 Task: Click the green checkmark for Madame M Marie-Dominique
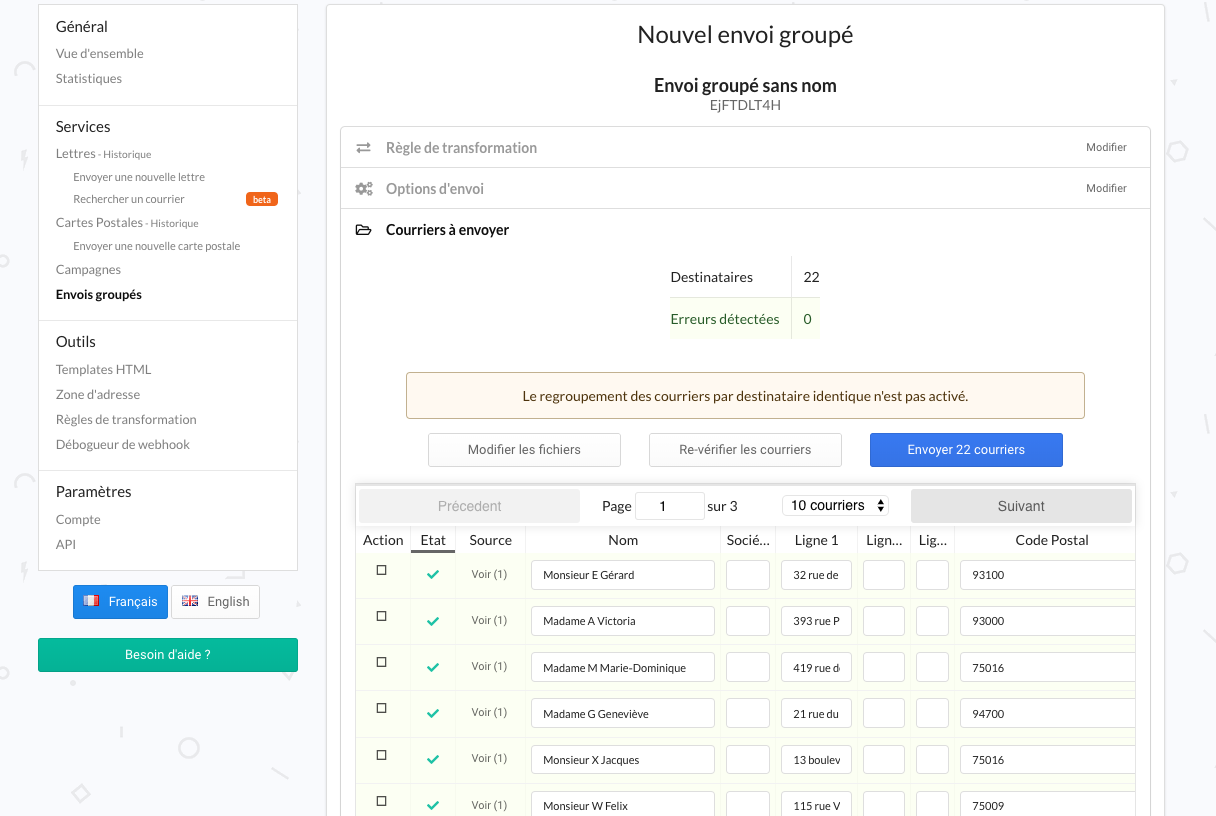(x=433, y=667)
